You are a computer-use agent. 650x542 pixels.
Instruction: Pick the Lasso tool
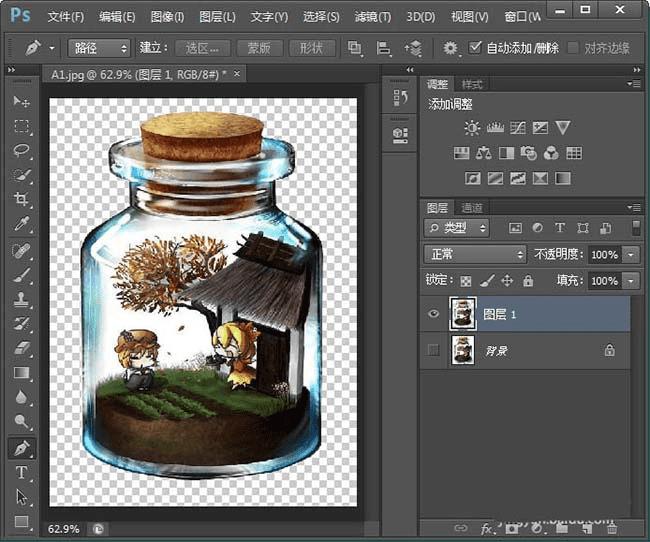[x=21, y=151]
